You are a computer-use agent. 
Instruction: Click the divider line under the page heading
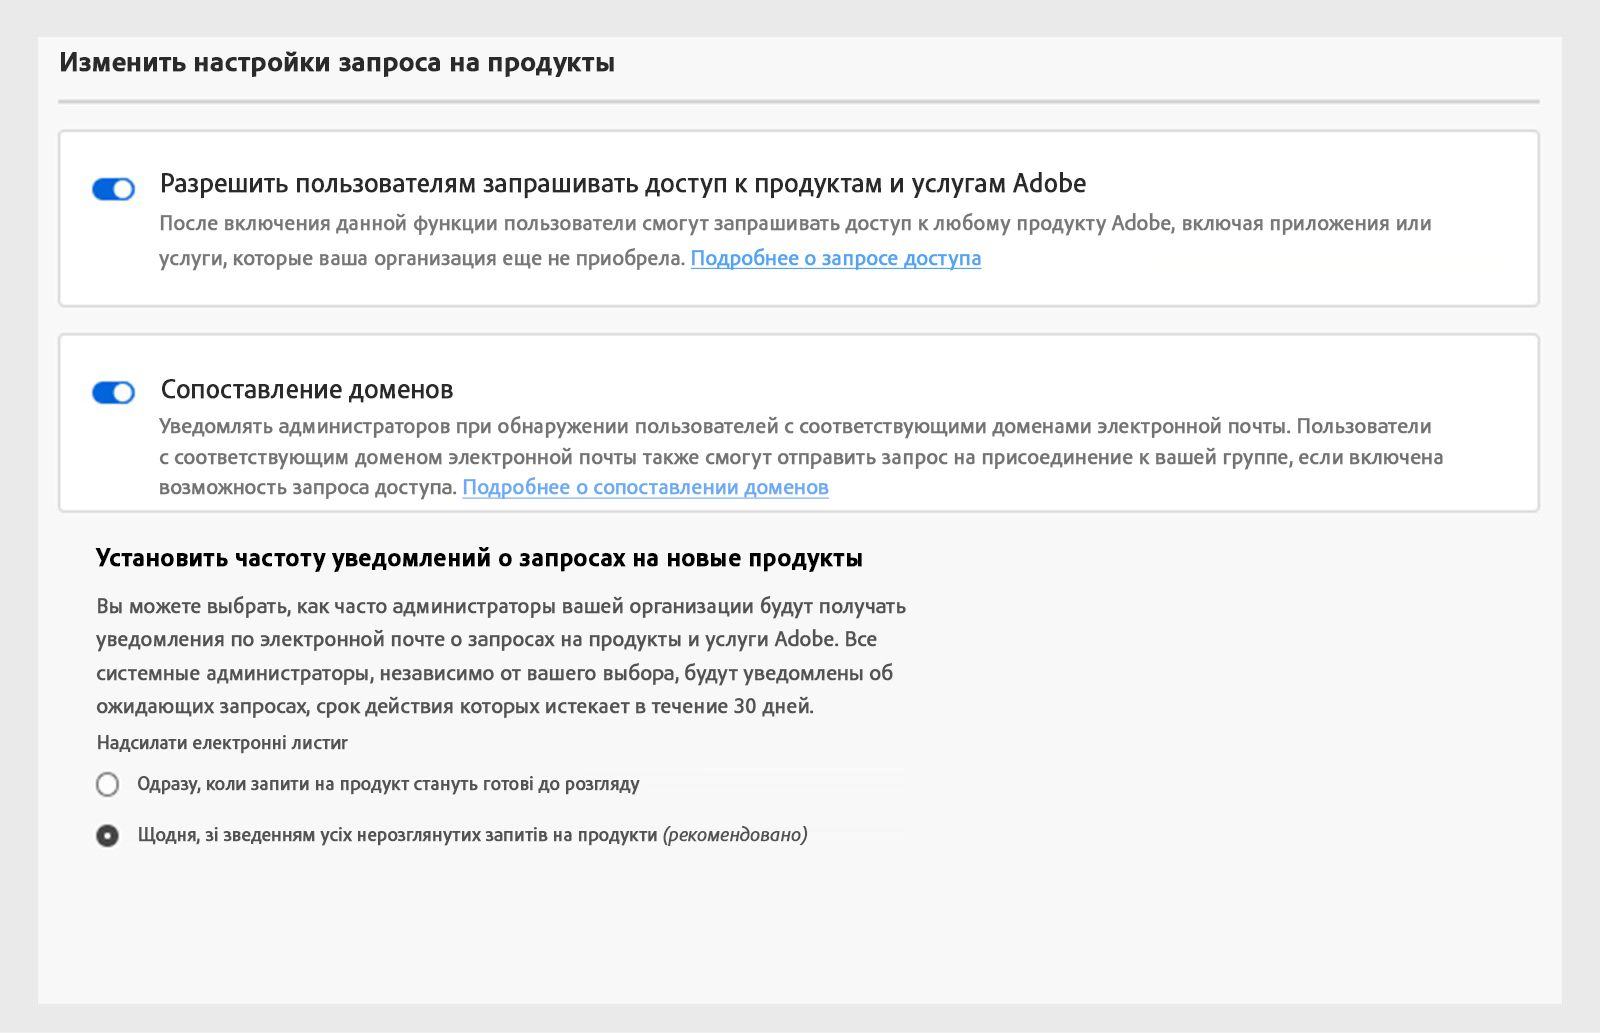coord(798,102)
